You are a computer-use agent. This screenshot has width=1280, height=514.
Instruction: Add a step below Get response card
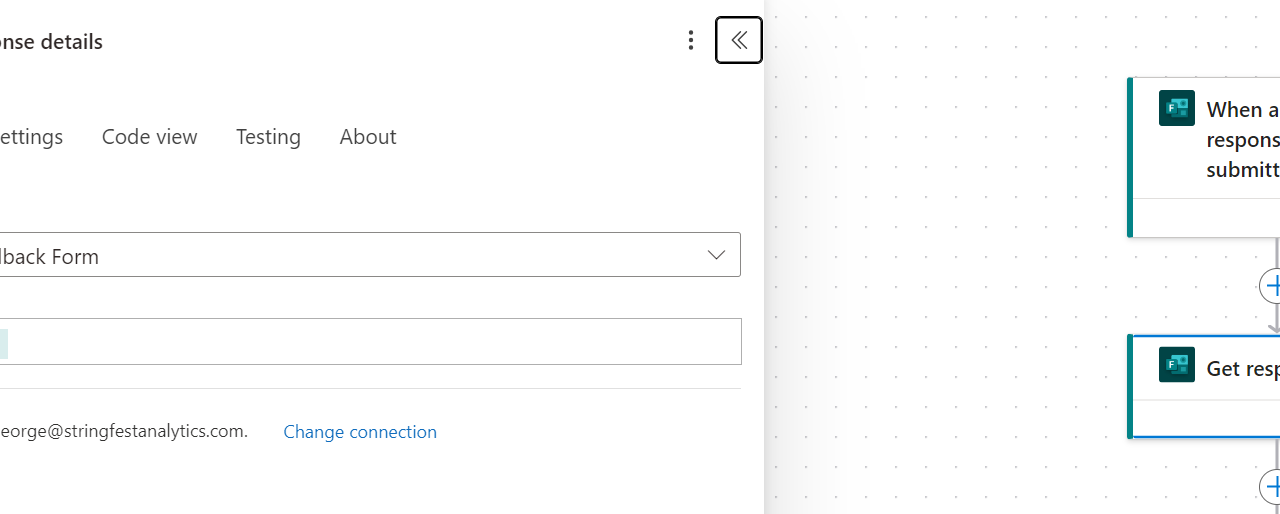click(x=1272, y=487)
